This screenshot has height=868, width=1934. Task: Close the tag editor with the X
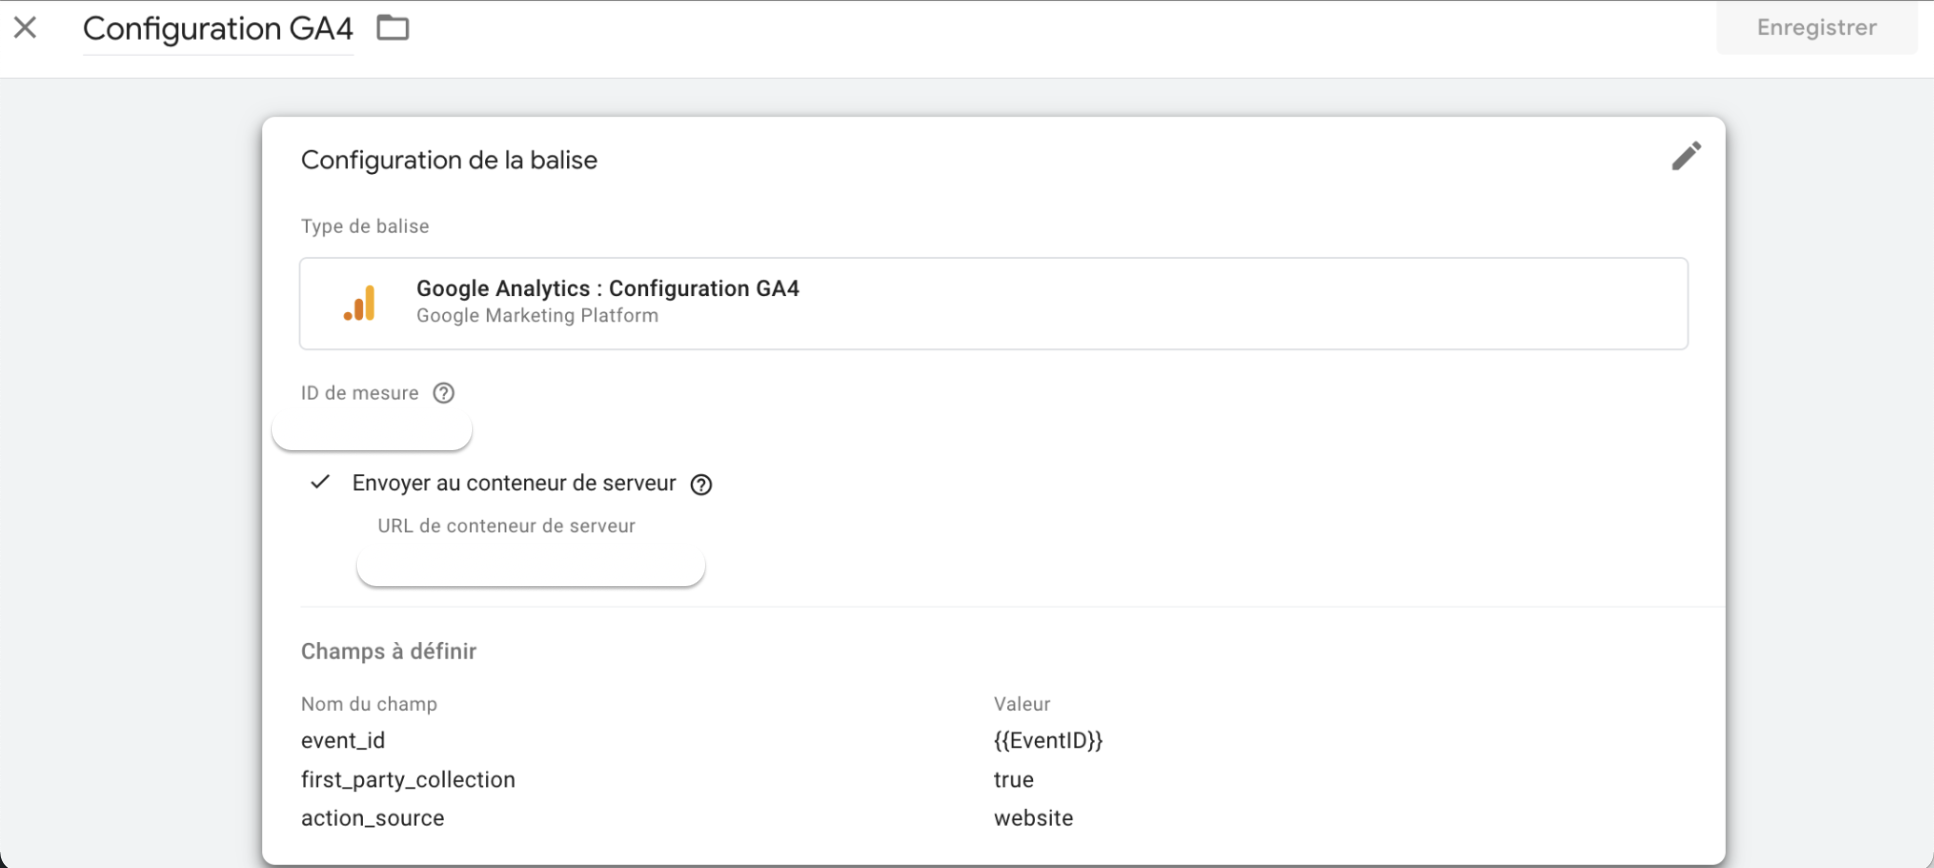coord(26,28)
